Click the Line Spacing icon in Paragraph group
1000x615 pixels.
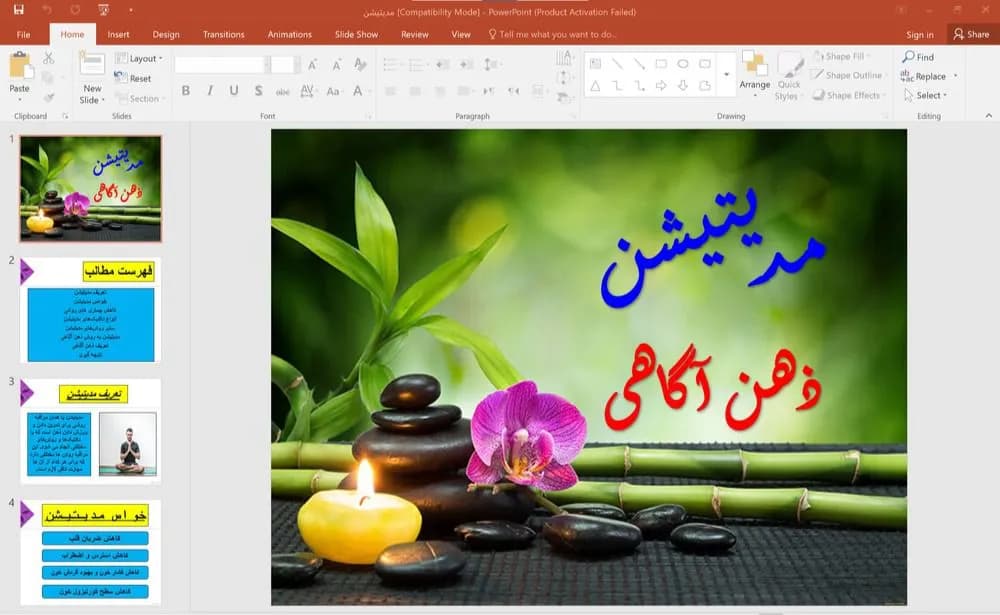click(x=490, y=64)
